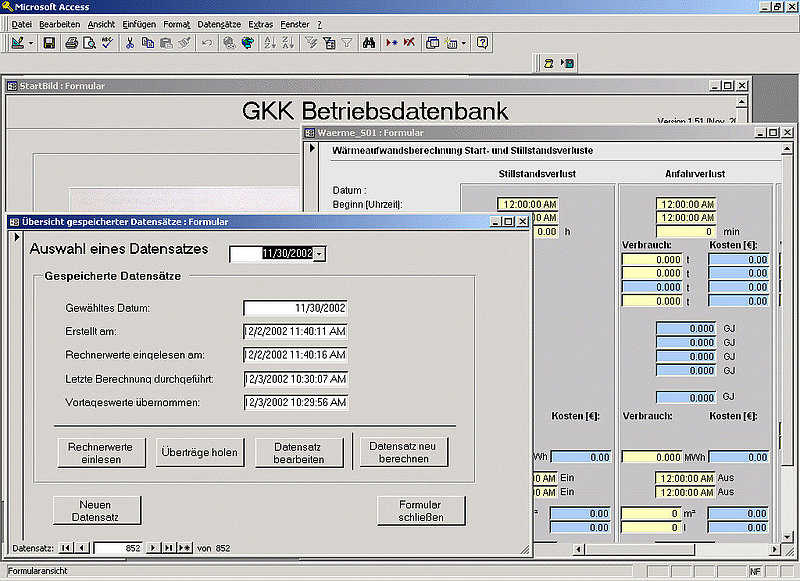800x581 pixels.
Task: Open the Datei menu
Action: click(x=21, y=24)
